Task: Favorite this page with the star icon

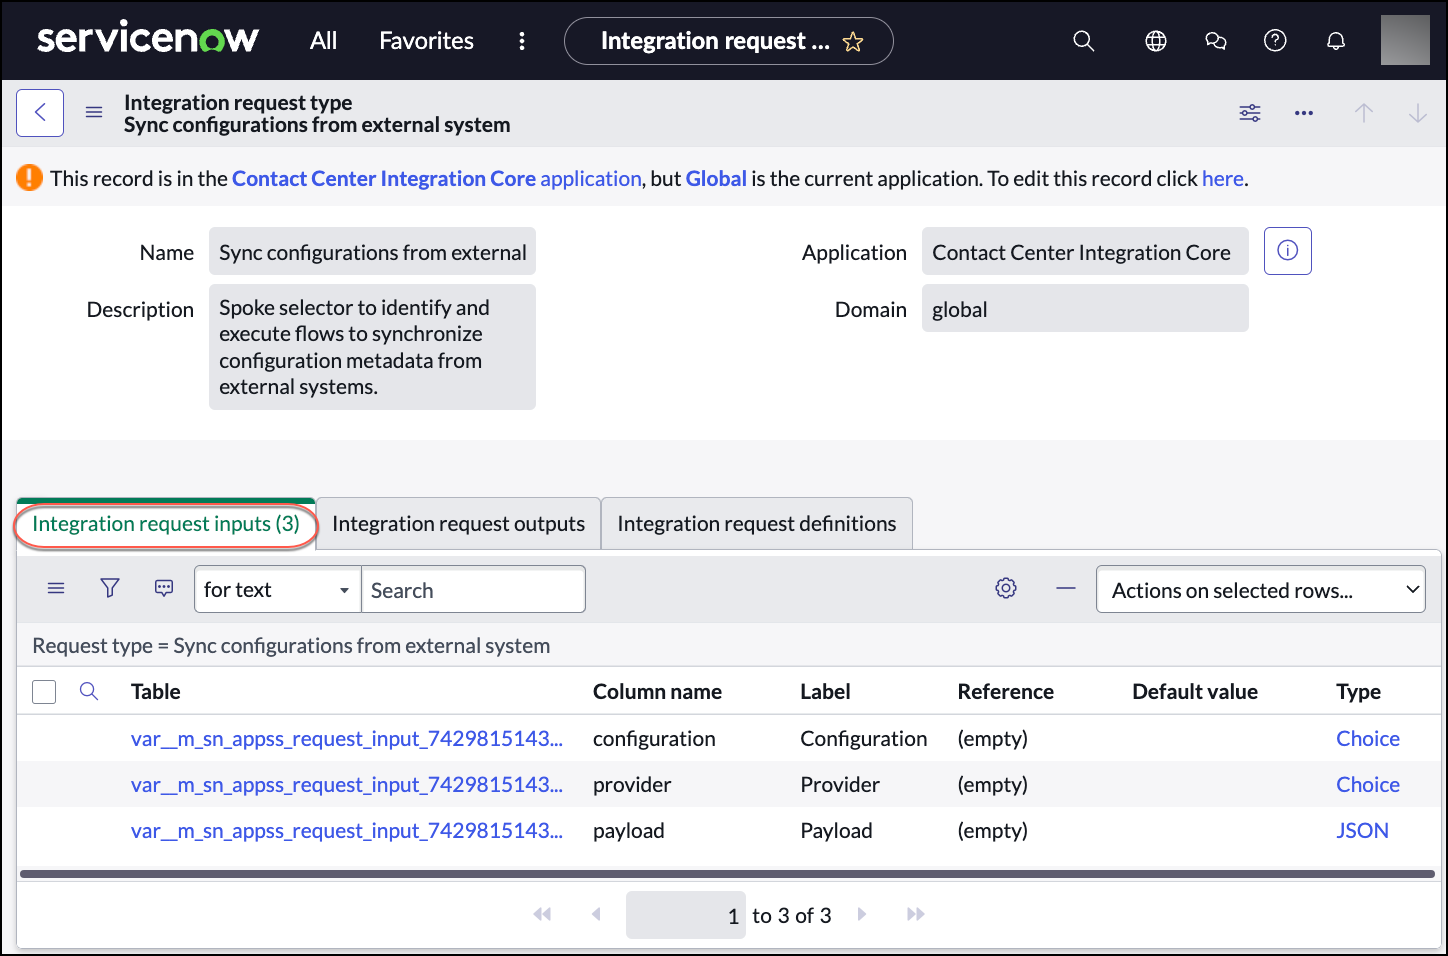Action: click(853, 42)
